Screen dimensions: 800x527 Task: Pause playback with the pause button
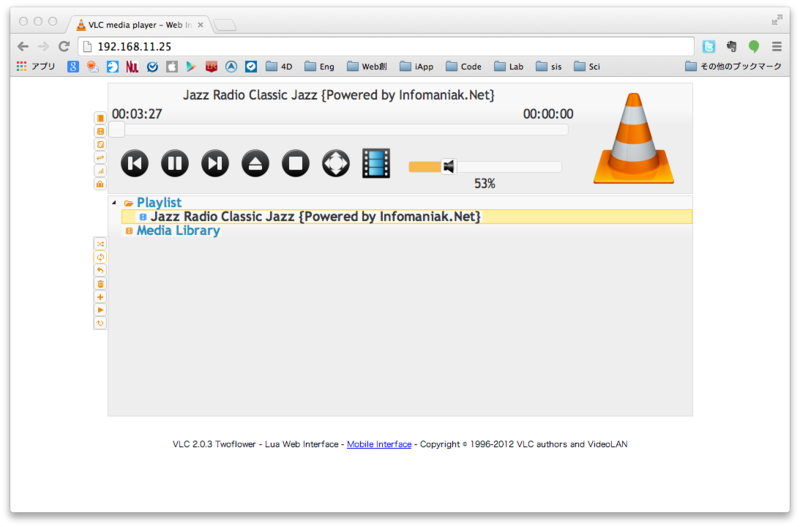(174, 163)
